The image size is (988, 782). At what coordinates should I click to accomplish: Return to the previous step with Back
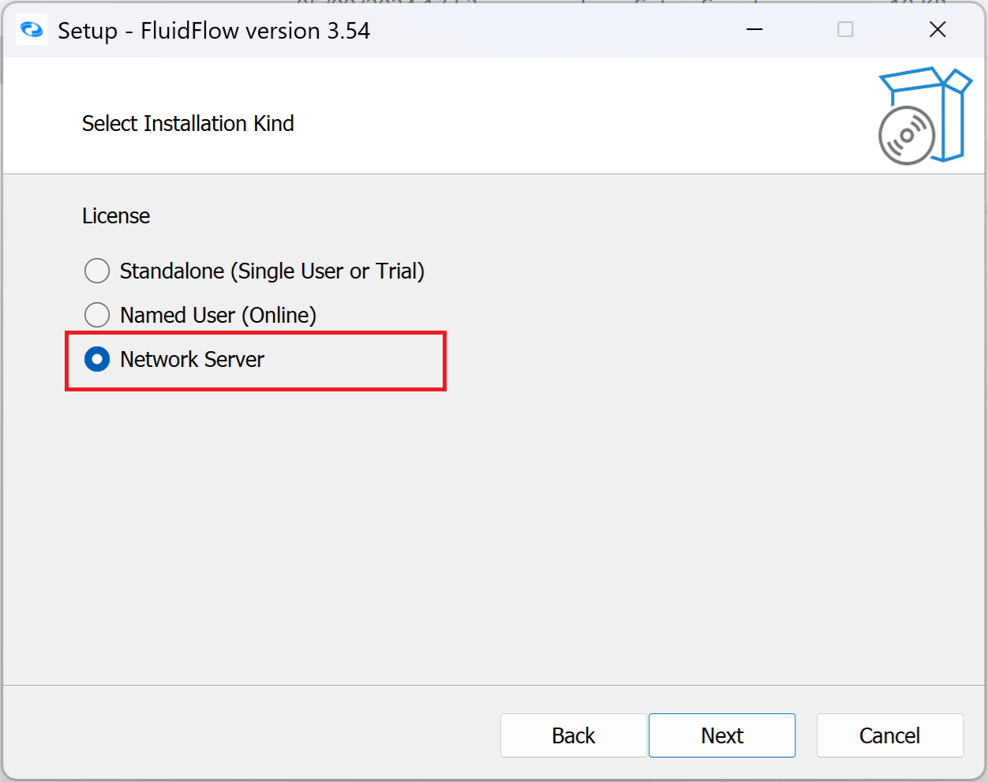click(573, 735)
